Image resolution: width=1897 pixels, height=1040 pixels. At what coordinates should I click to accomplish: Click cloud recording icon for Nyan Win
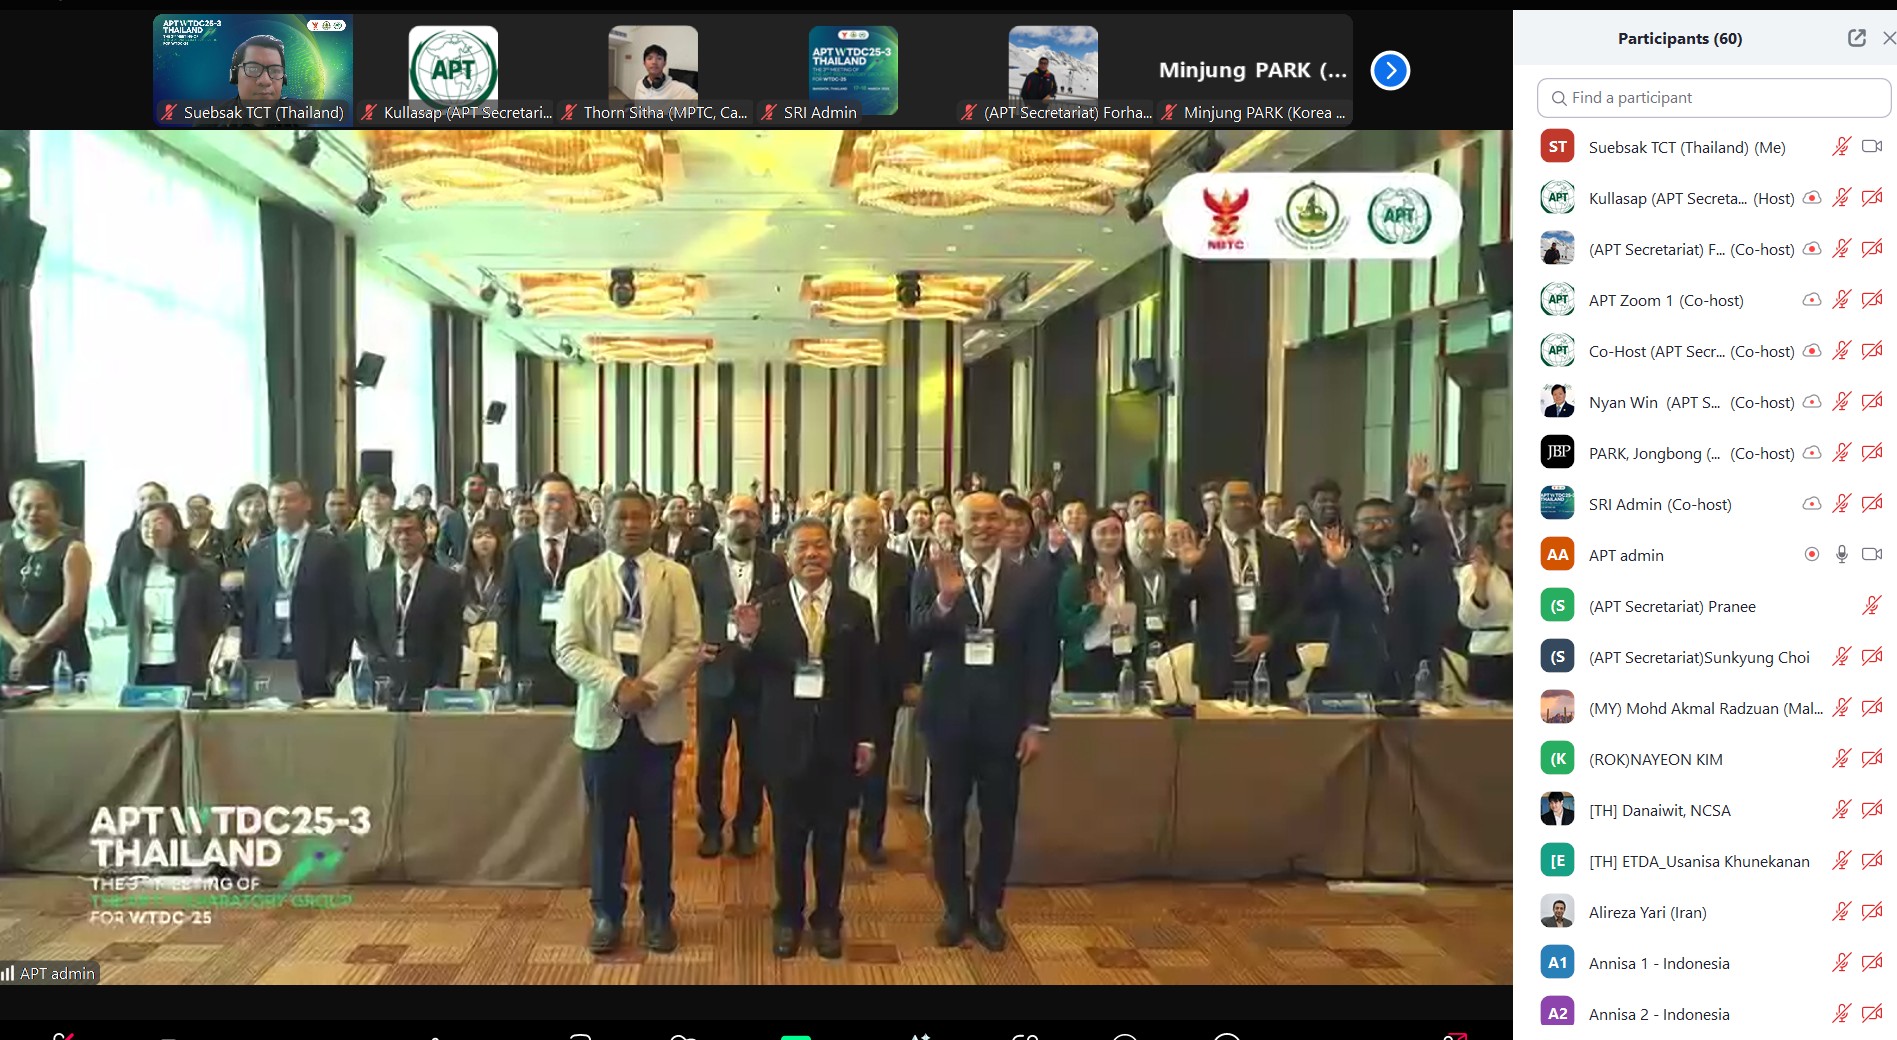[1811, 402]
